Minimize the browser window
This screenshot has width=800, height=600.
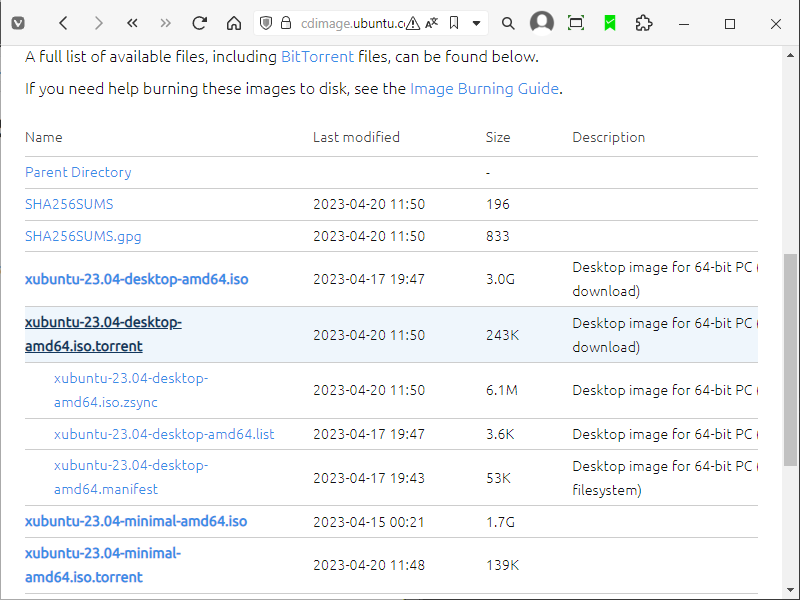pos(684,24)
